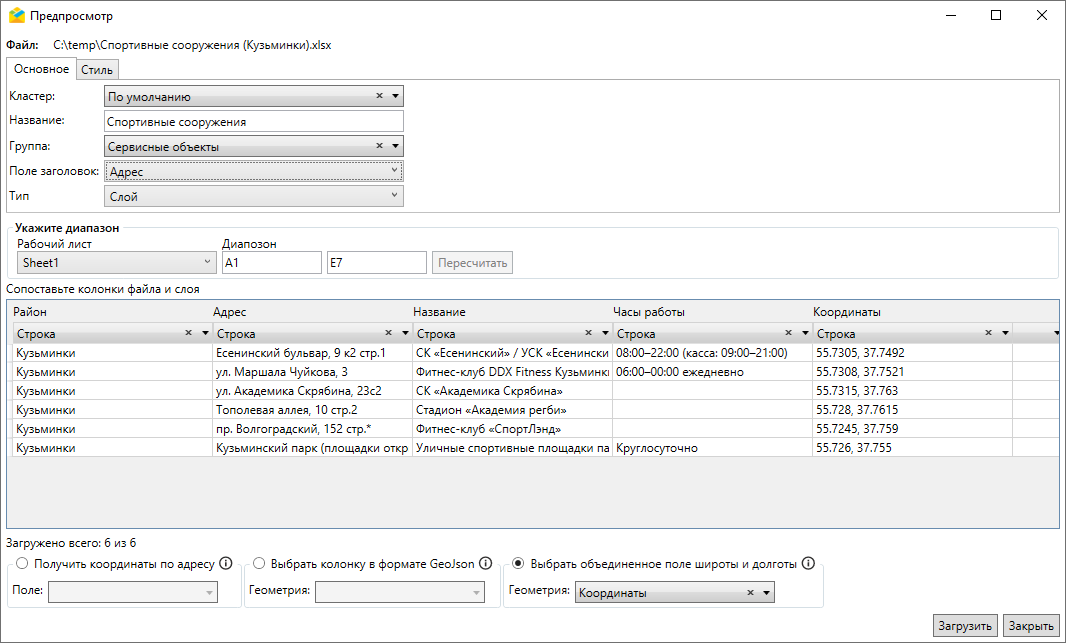Clear the Кластер selection with the x icon
1066x643 pixels.
[x=379, y=96]
